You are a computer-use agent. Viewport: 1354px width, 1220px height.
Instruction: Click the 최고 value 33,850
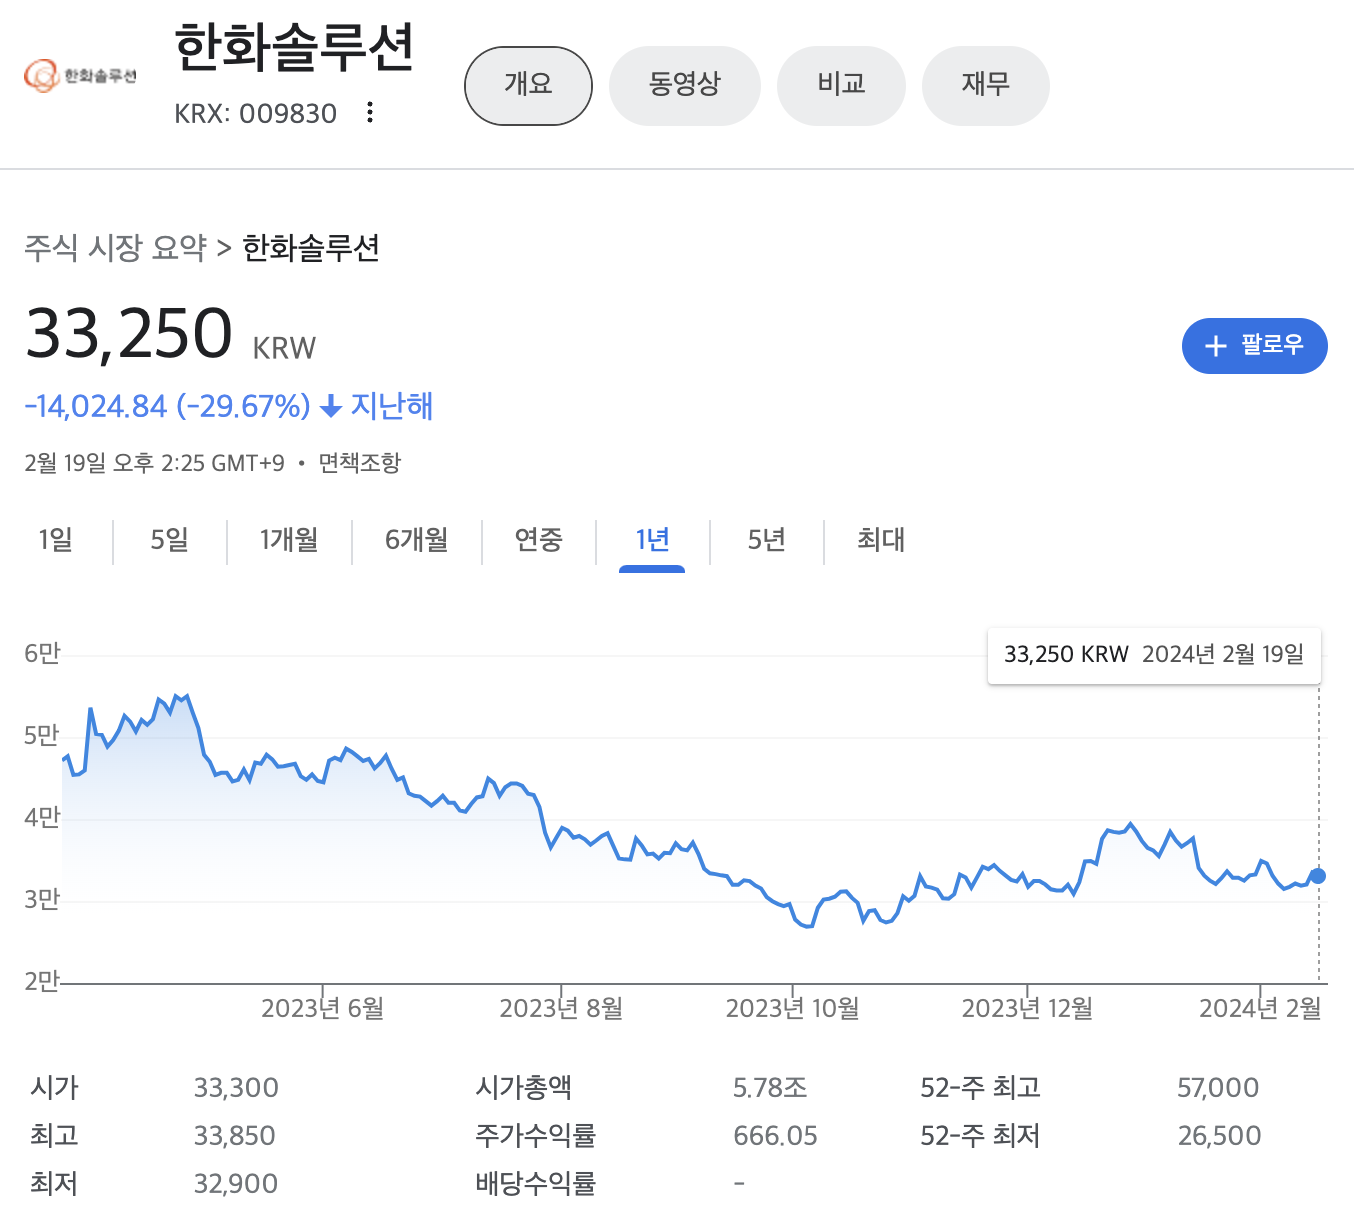point(235,1136)
